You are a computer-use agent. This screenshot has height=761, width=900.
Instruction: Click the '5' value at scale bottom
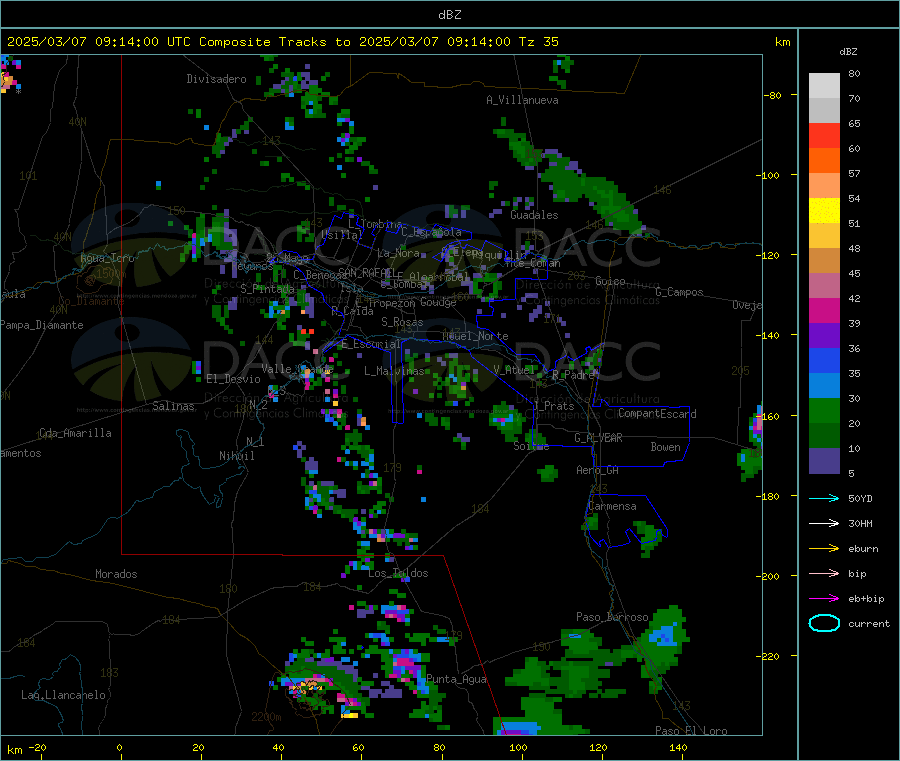(x=851, y=473)
